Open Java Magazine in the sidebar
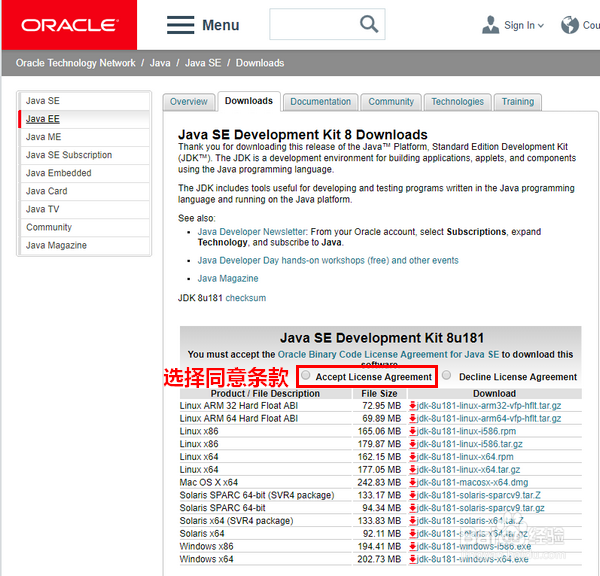This screenshot has width=600, height=576. (85, 245)
